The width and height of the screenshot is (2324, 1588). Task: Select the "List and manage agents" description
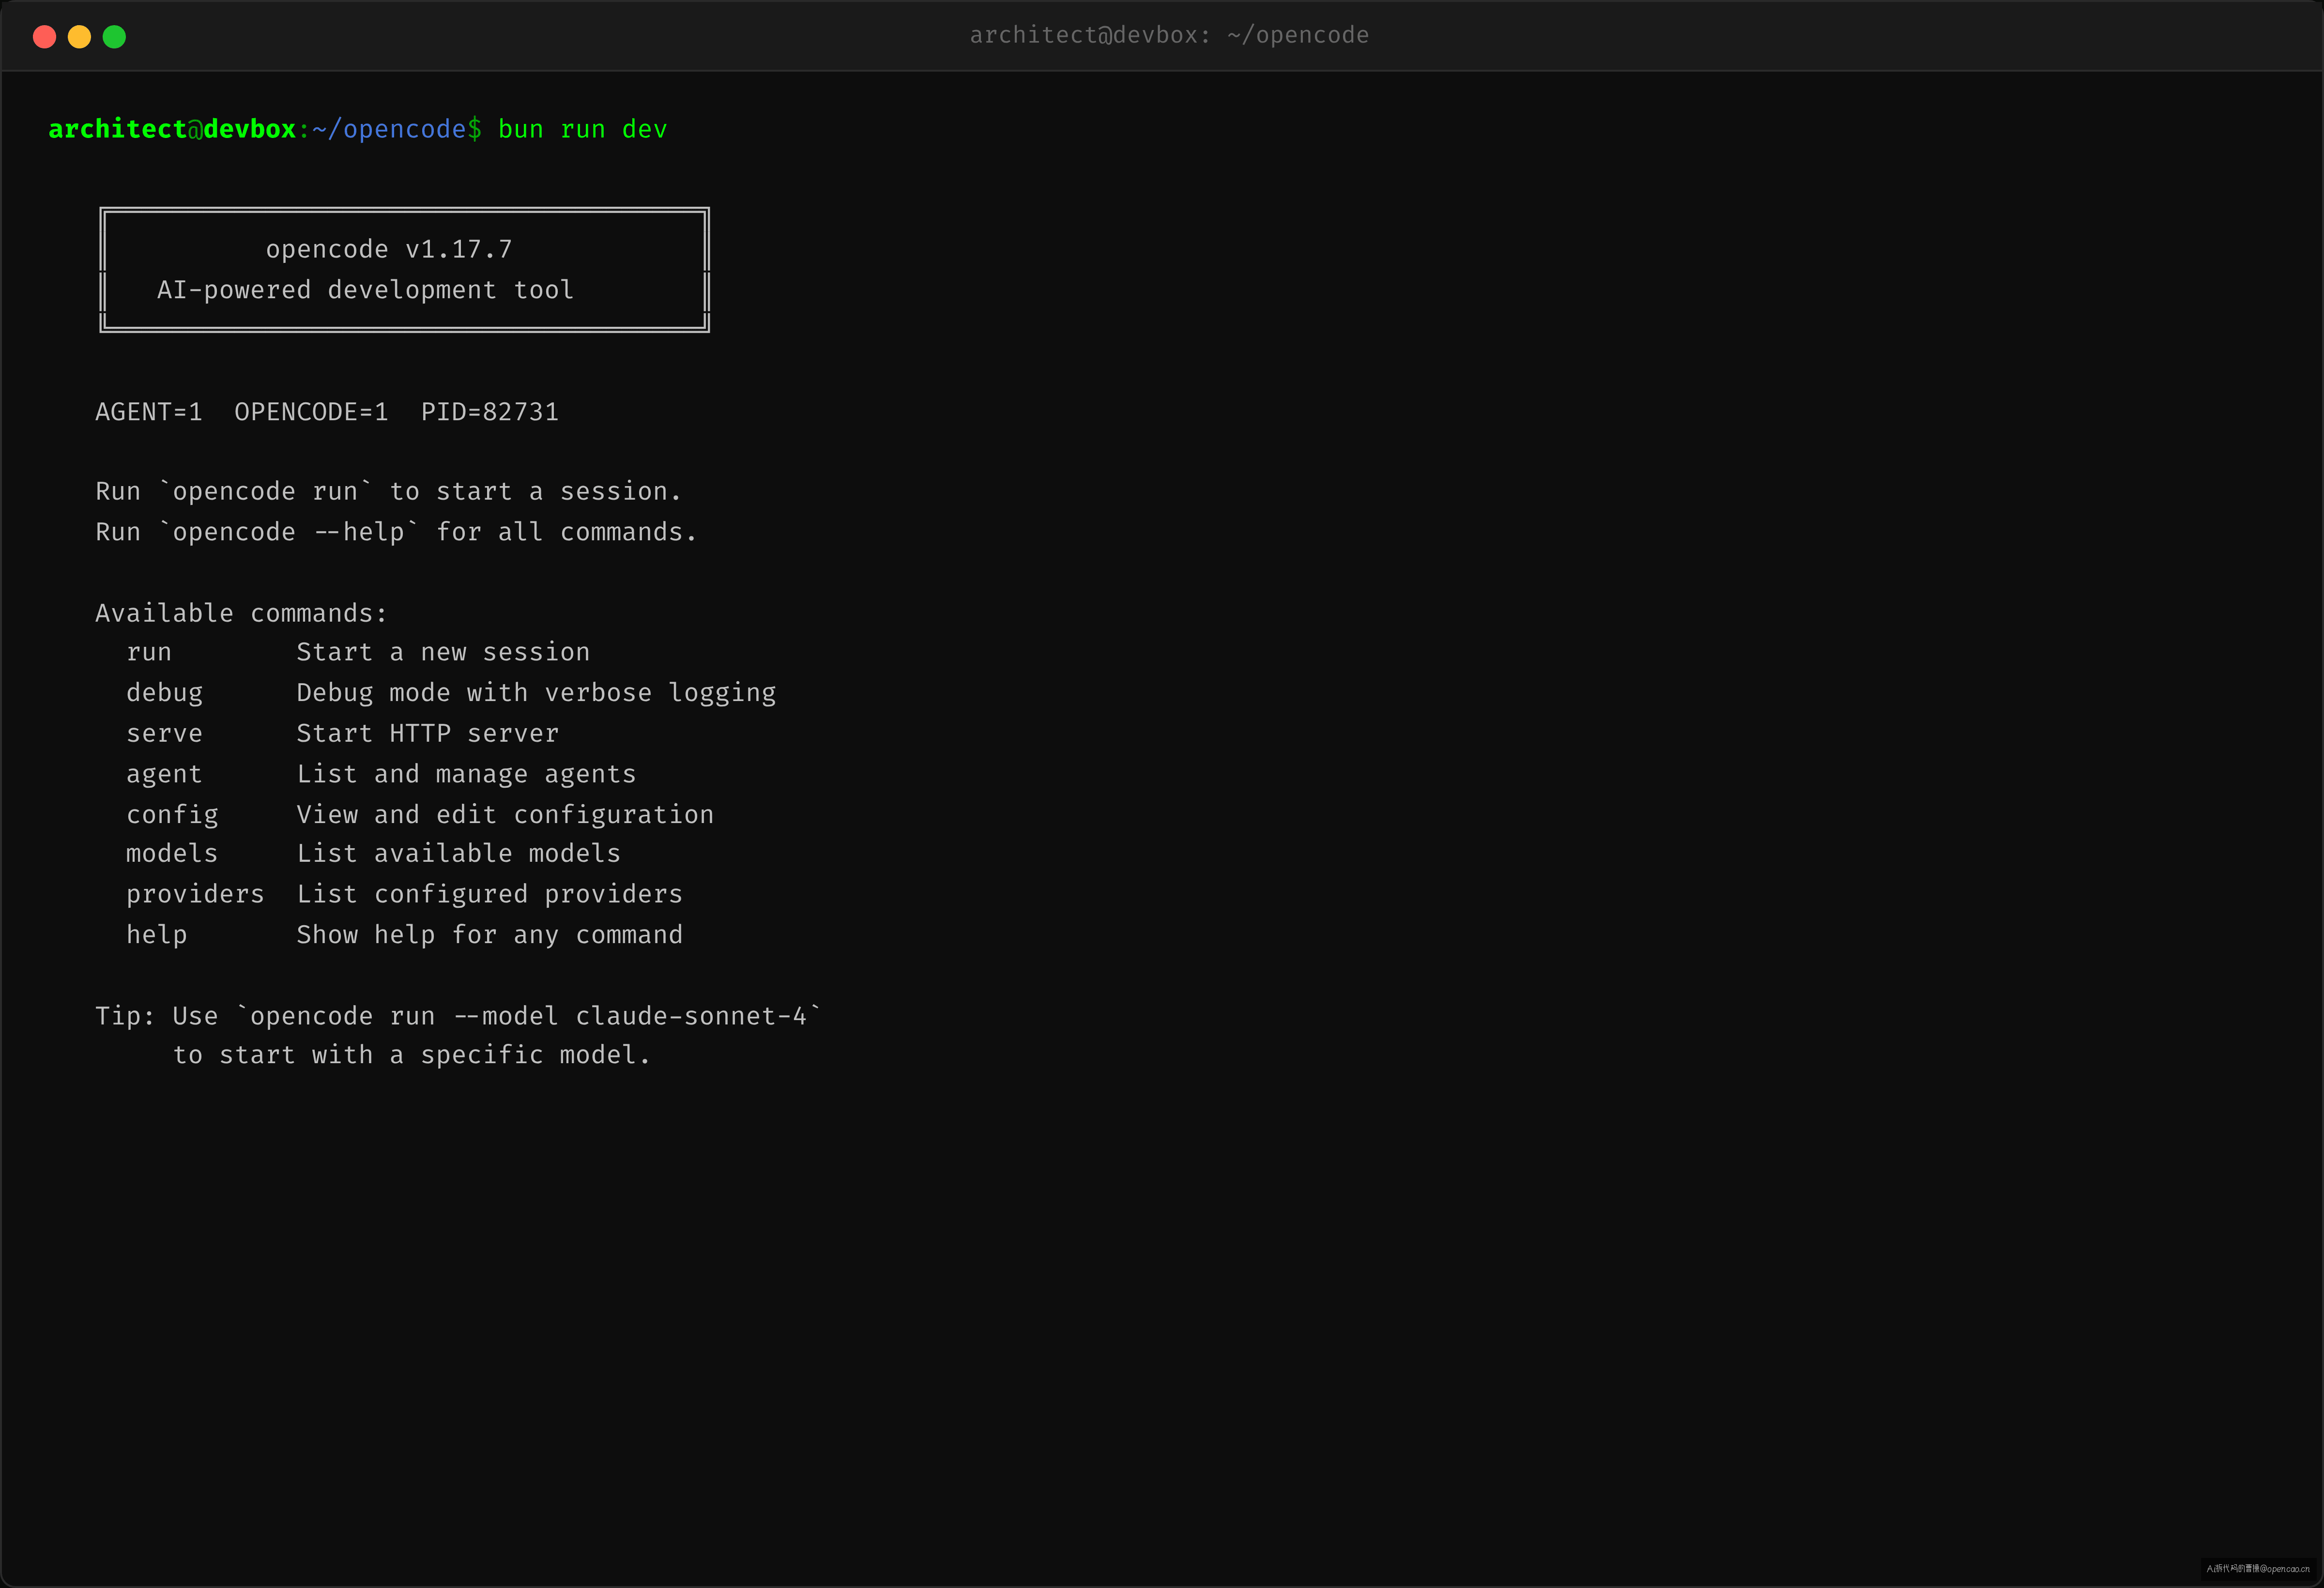466,774
